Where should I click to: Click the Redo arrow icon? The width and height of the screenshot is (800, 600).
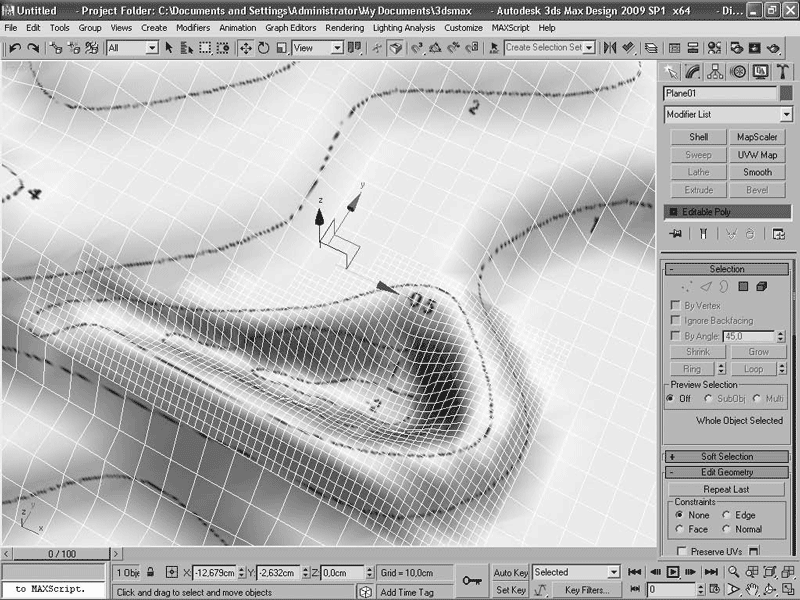point(33,48)
